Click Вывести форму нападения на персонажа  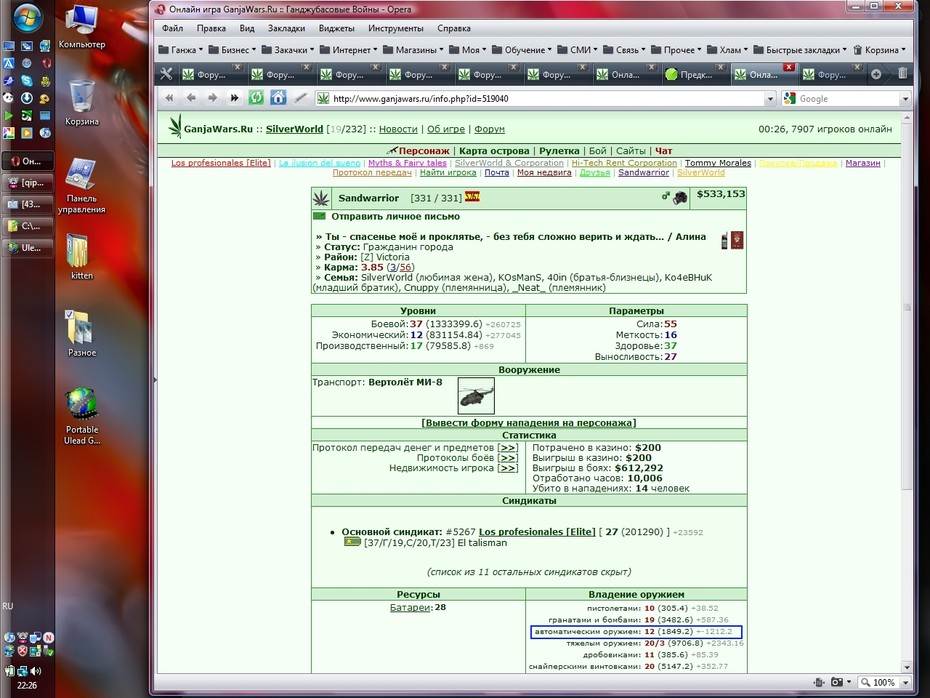click(528, 423)
